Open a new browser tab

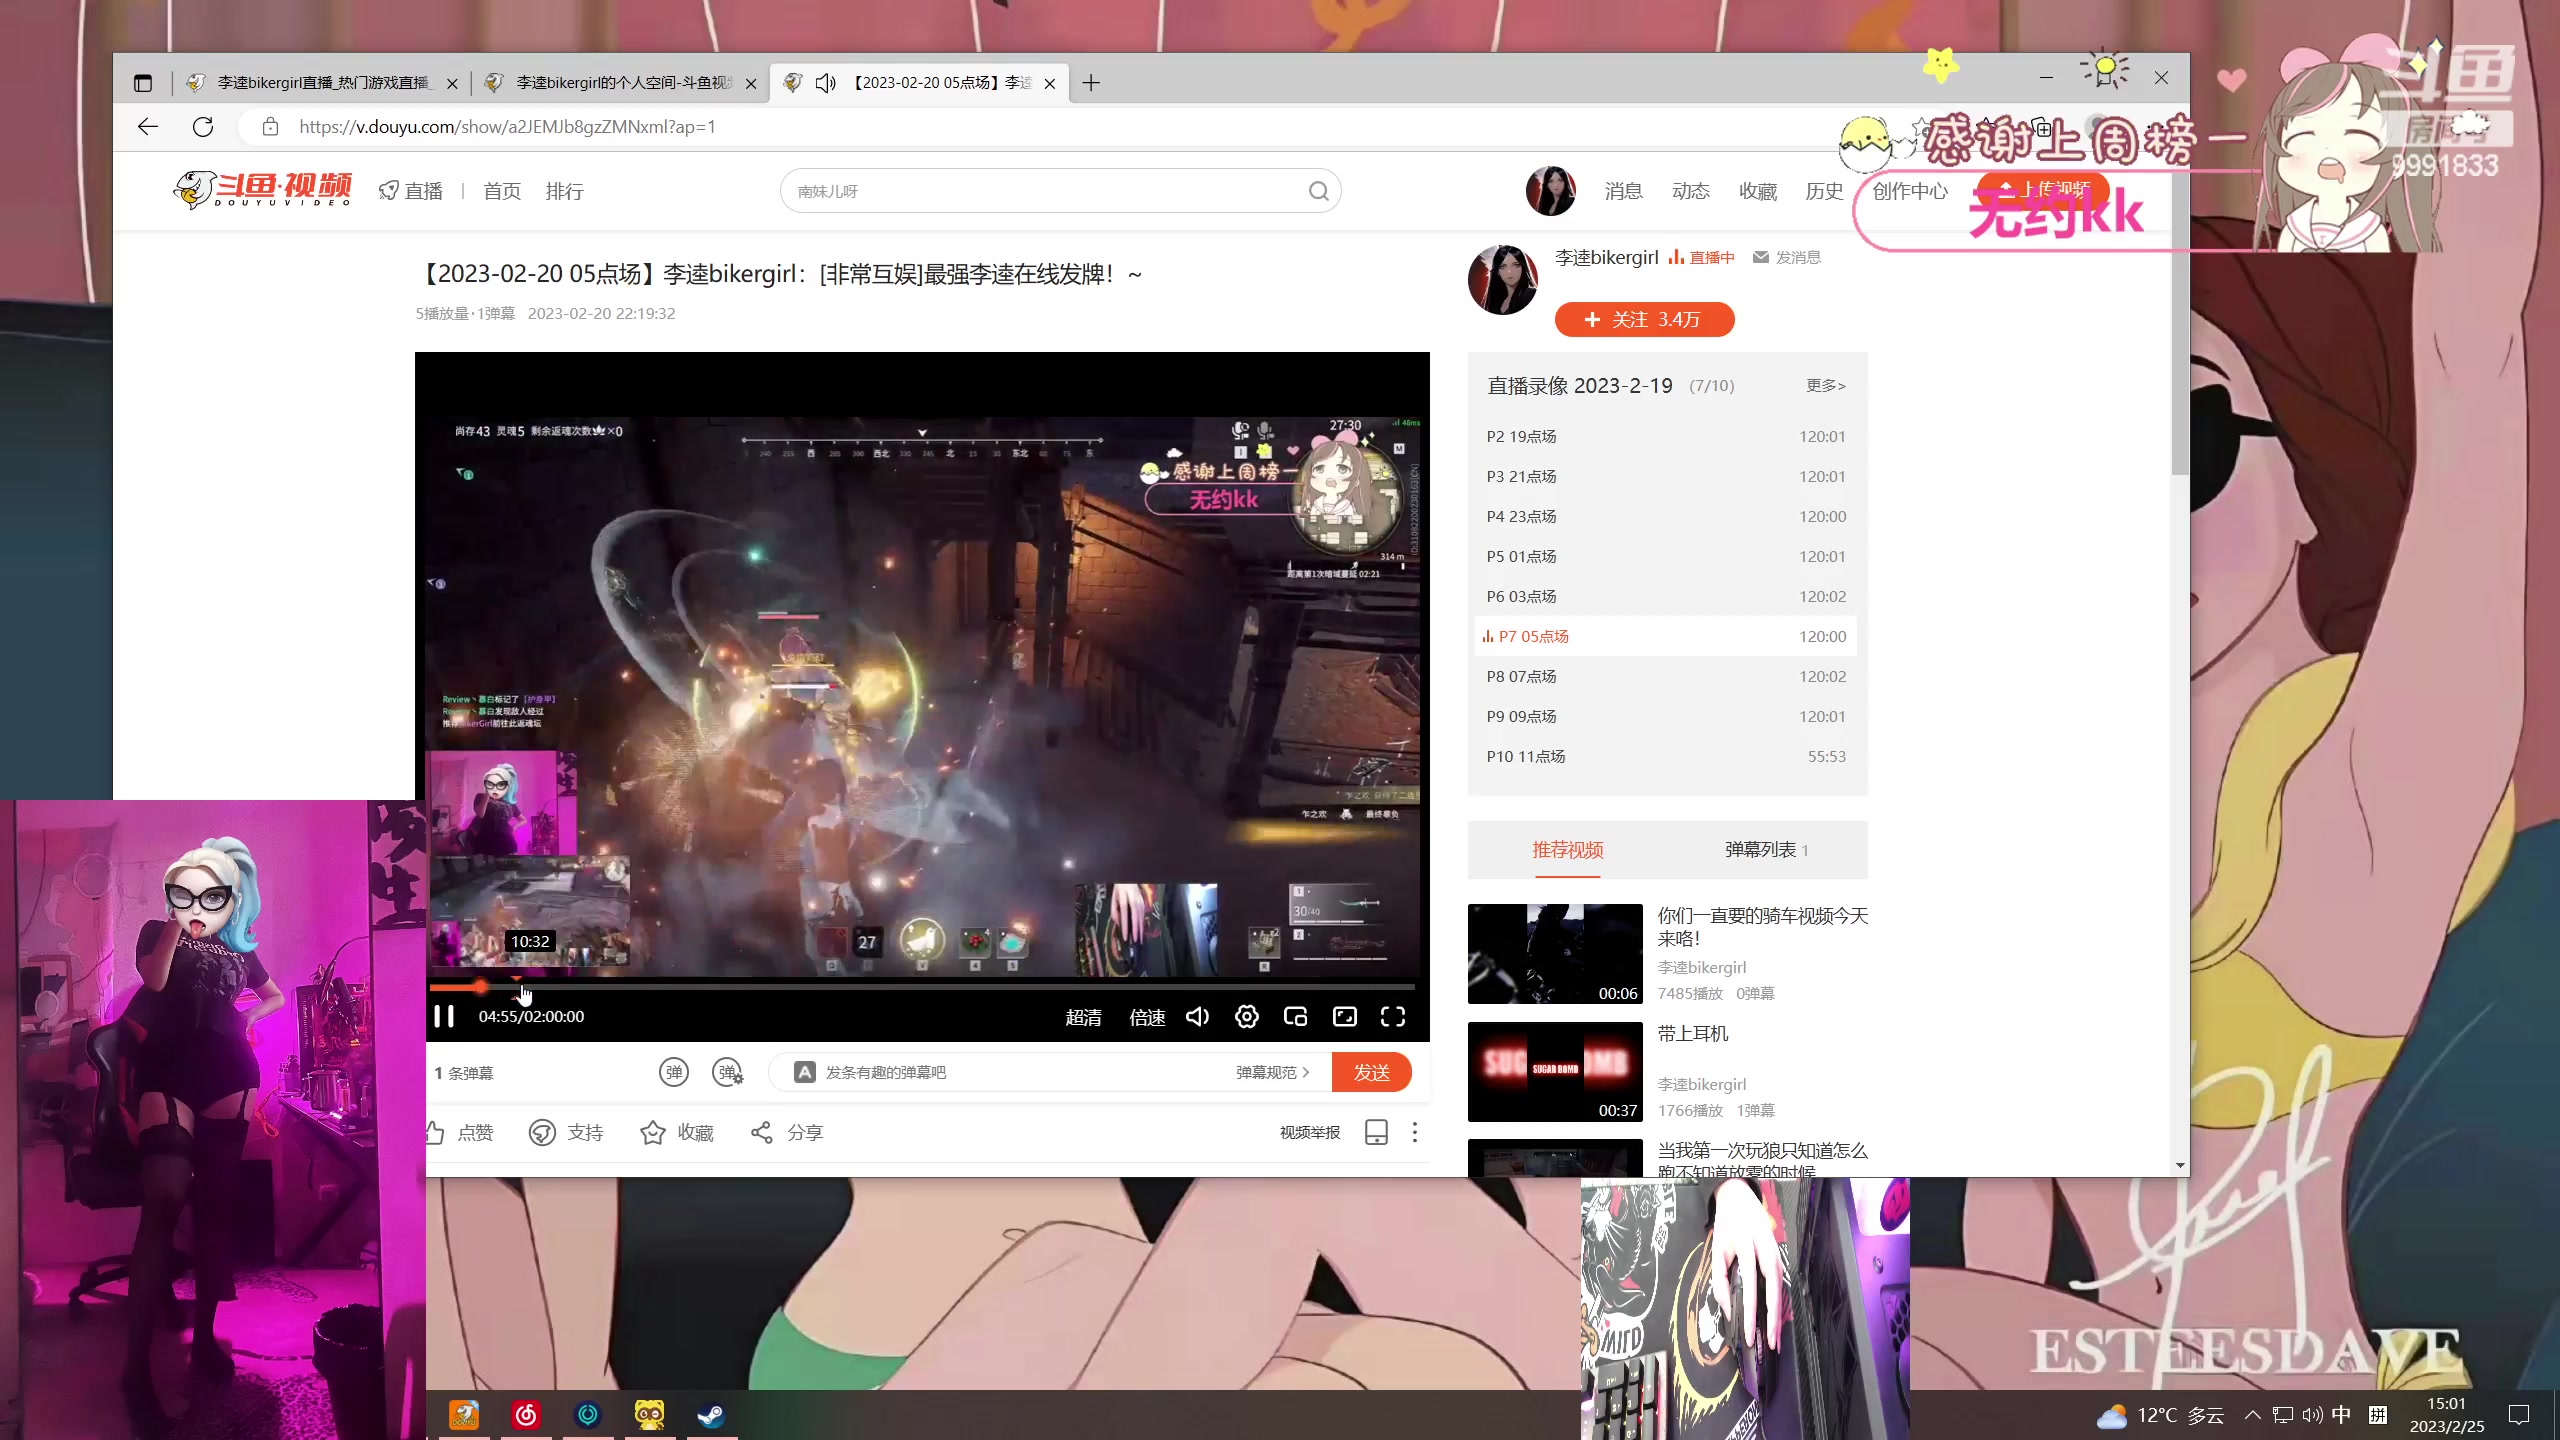click(1091, 83)
